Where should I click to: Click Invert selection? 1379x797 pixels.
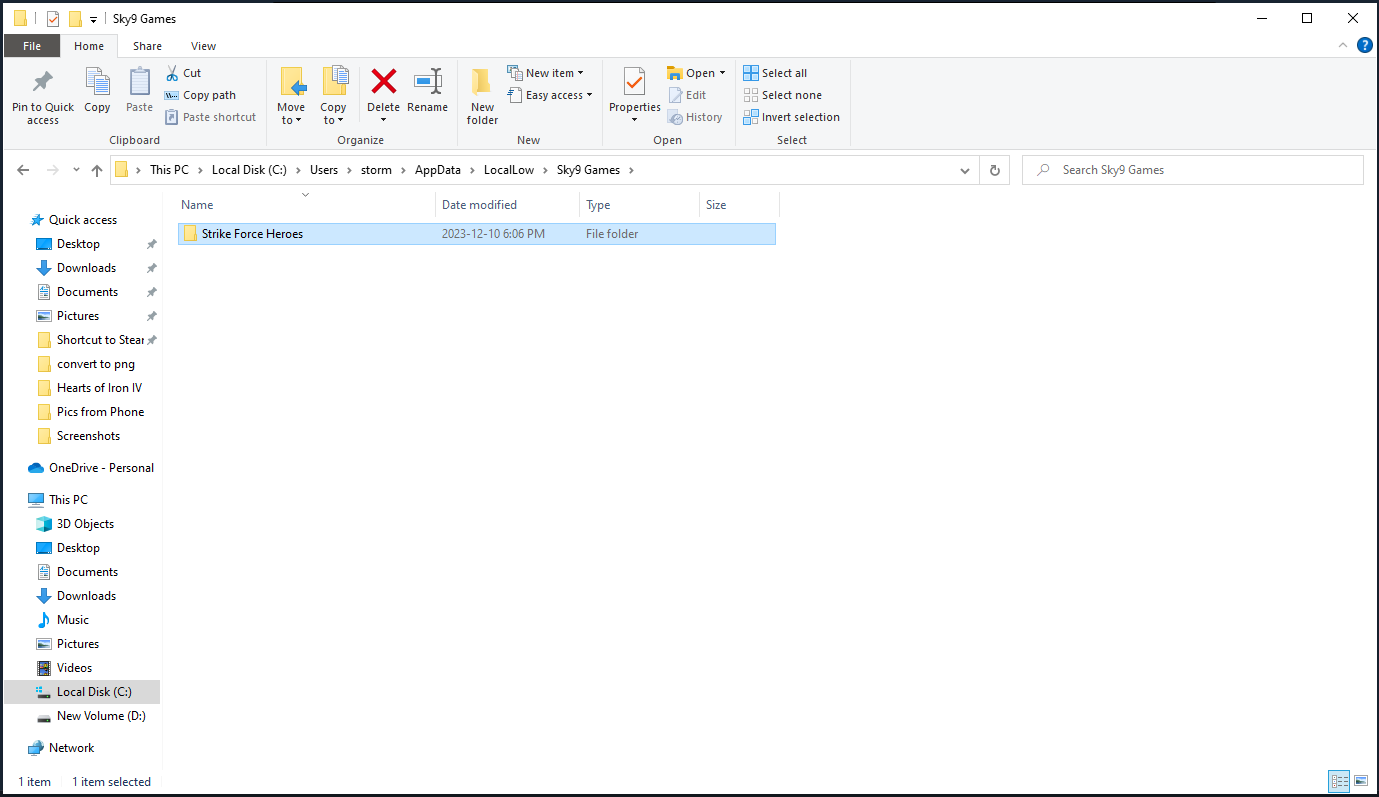point(791,117)
